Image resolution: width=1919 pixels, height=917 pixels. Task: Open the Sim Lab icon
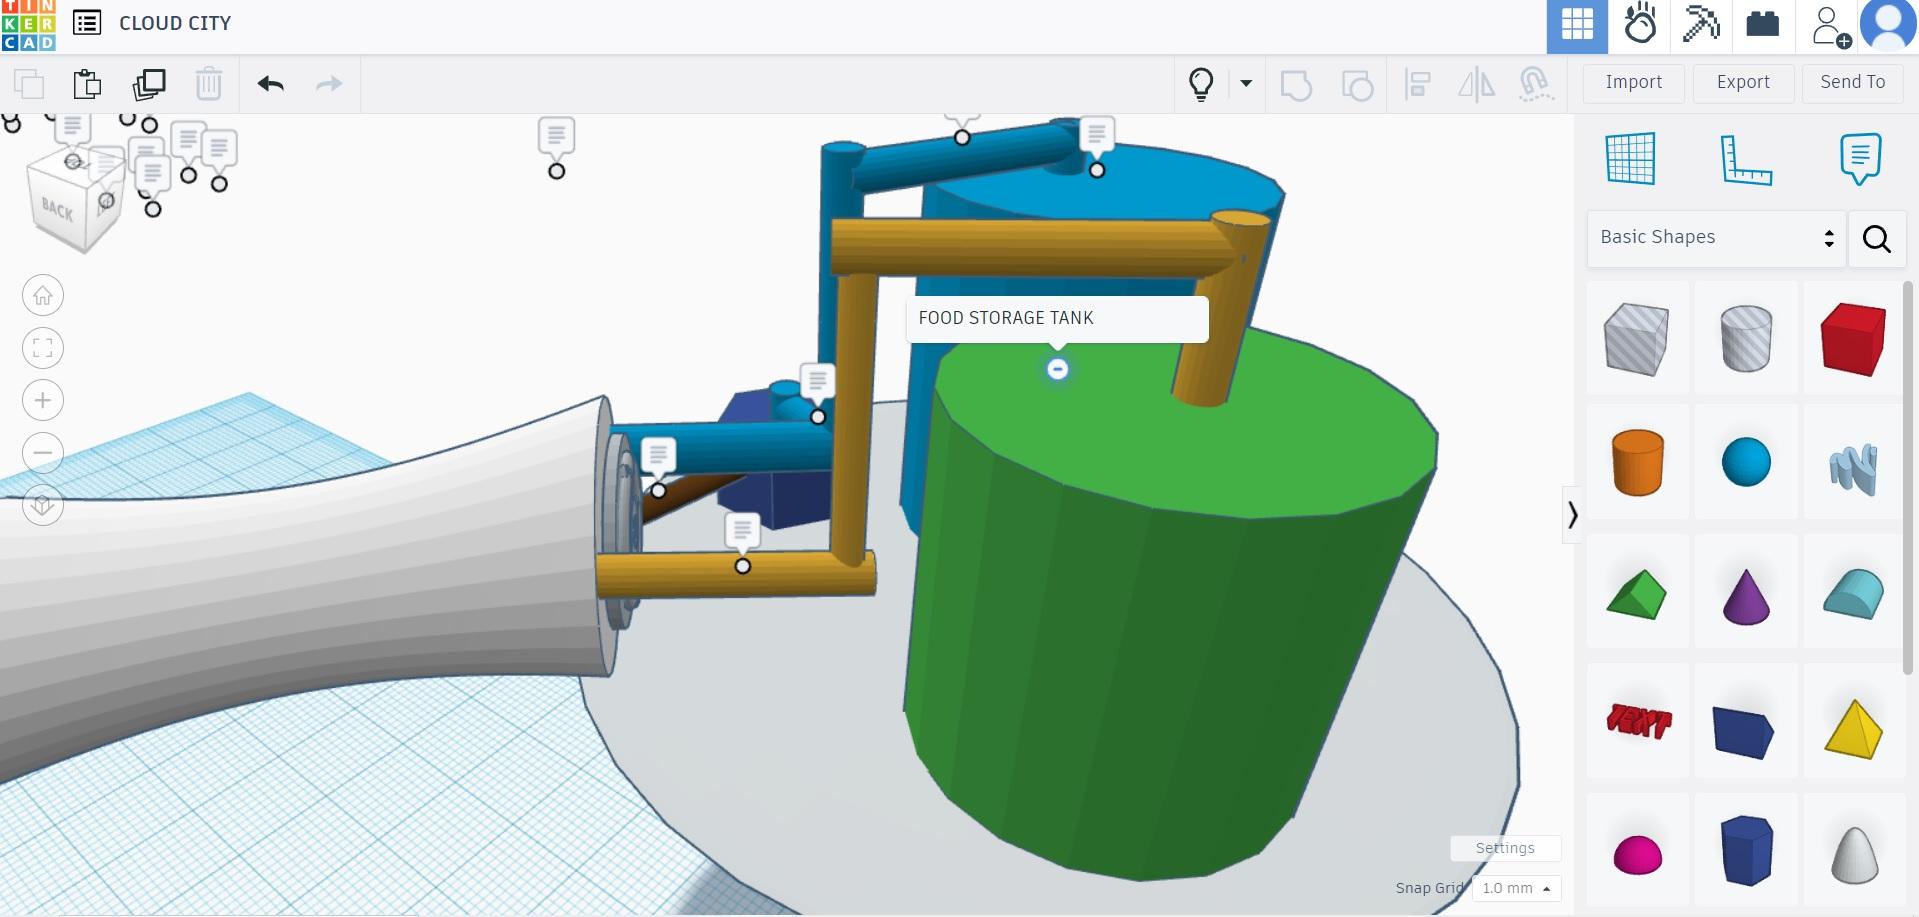pos(1640,24)
